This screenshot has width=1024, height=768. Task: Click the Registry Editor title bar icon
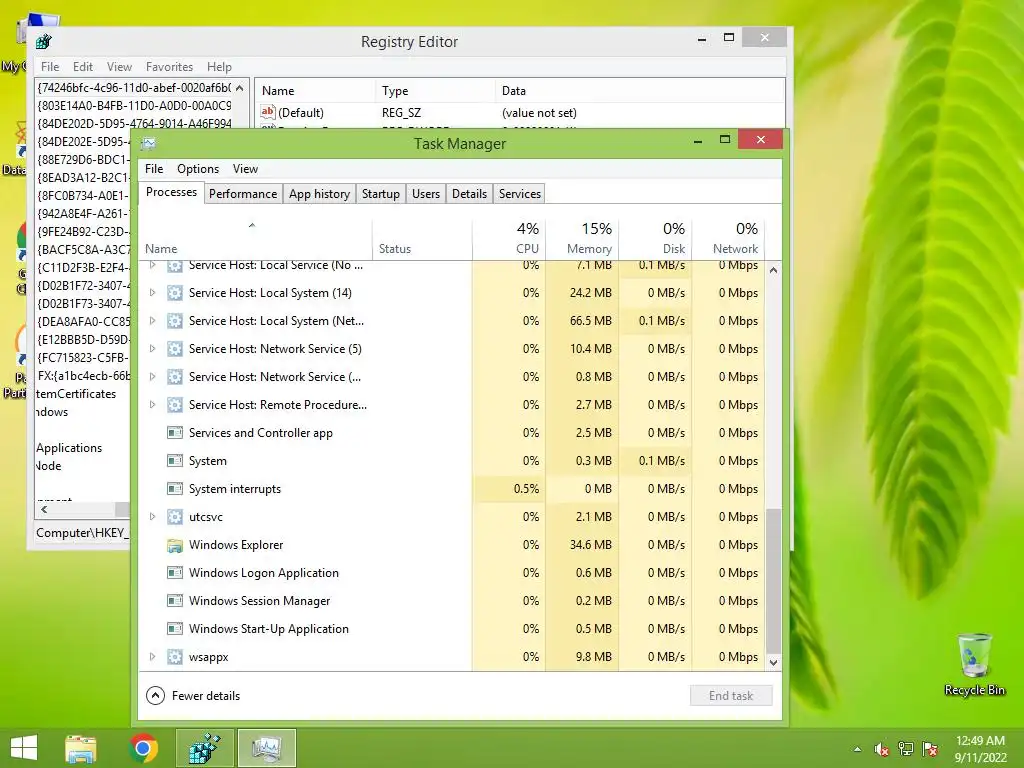(x=44, y=42)
